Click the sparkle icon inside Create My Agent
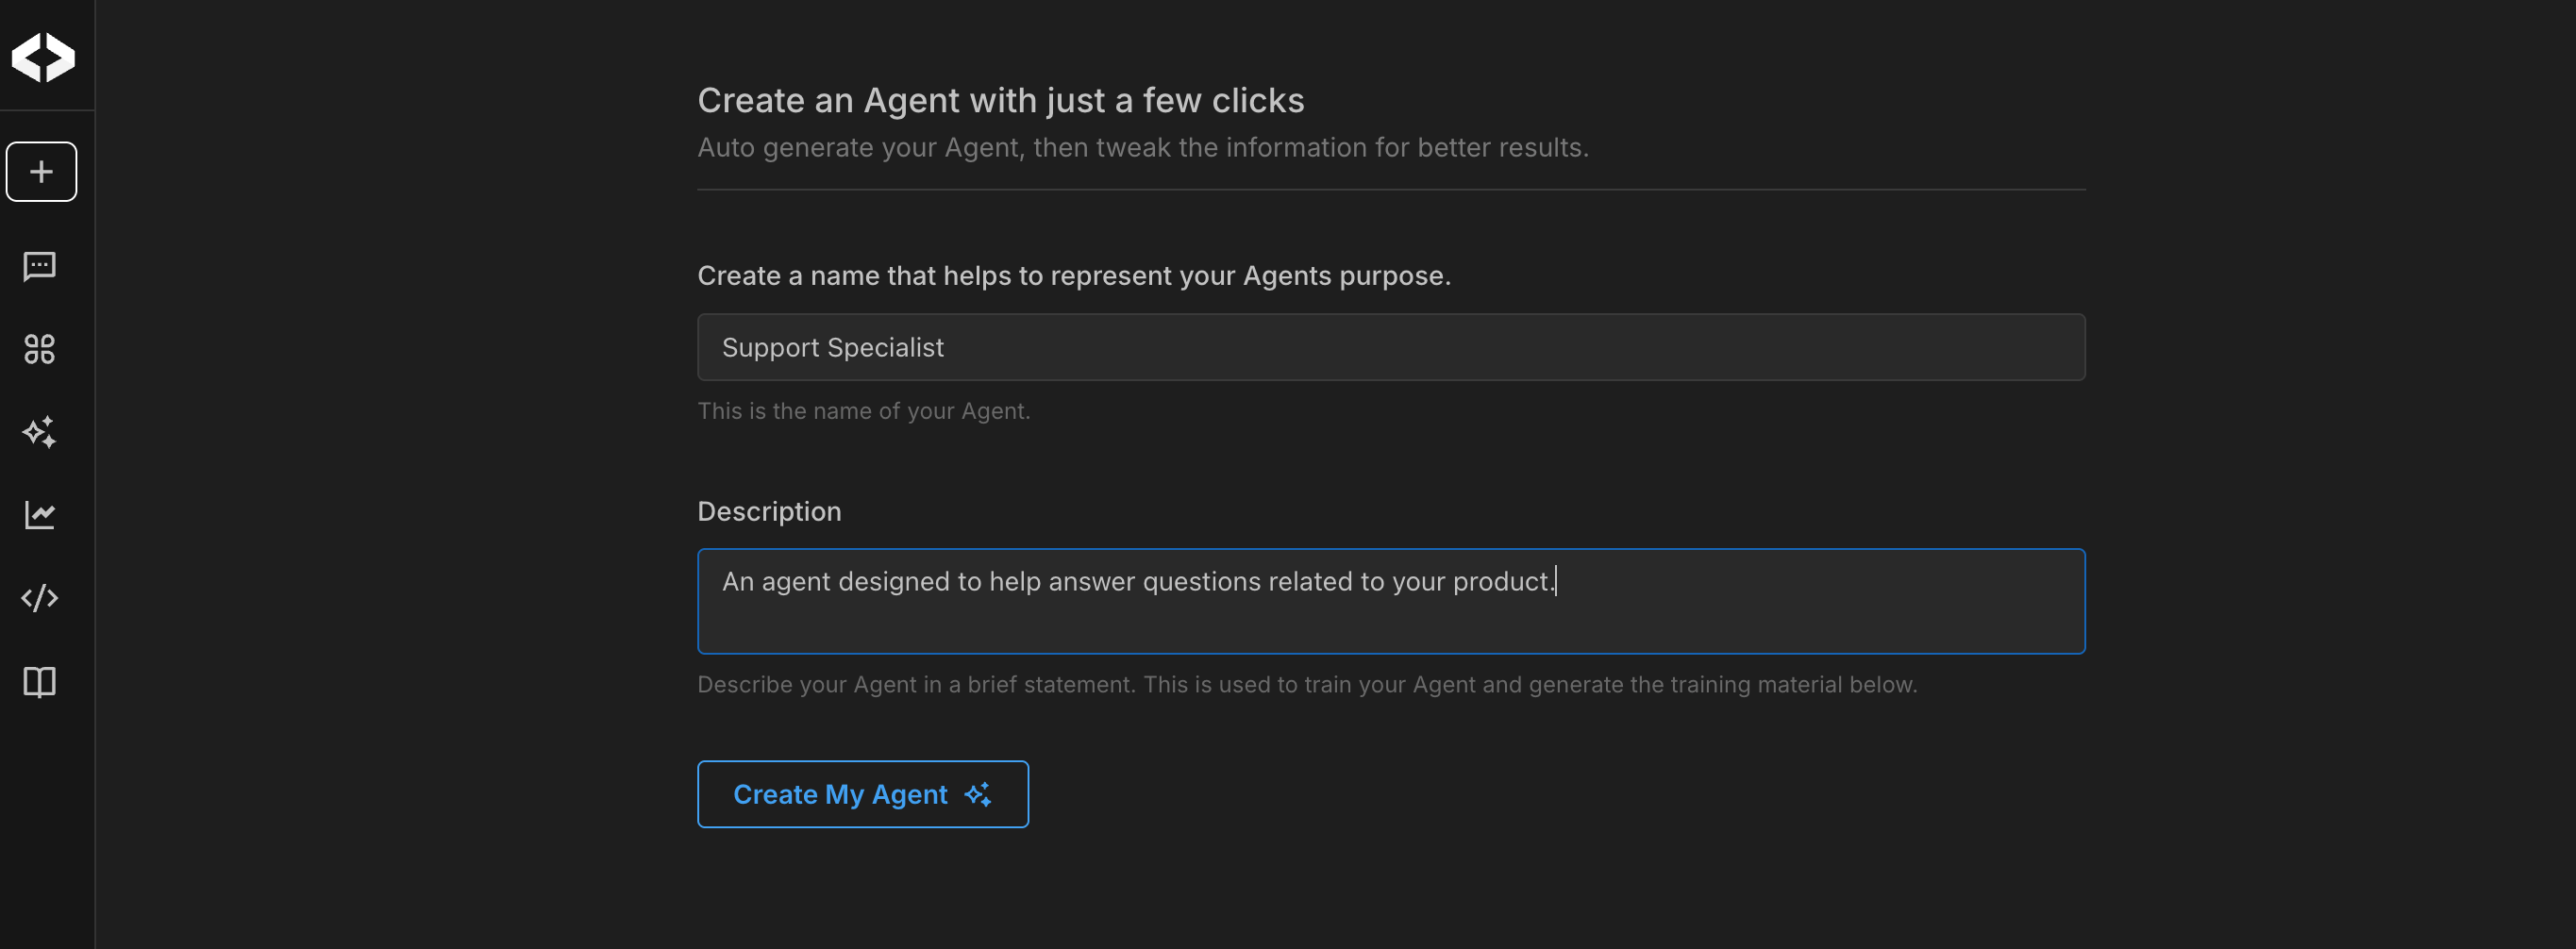2576x949 pixels. point(978,794)
